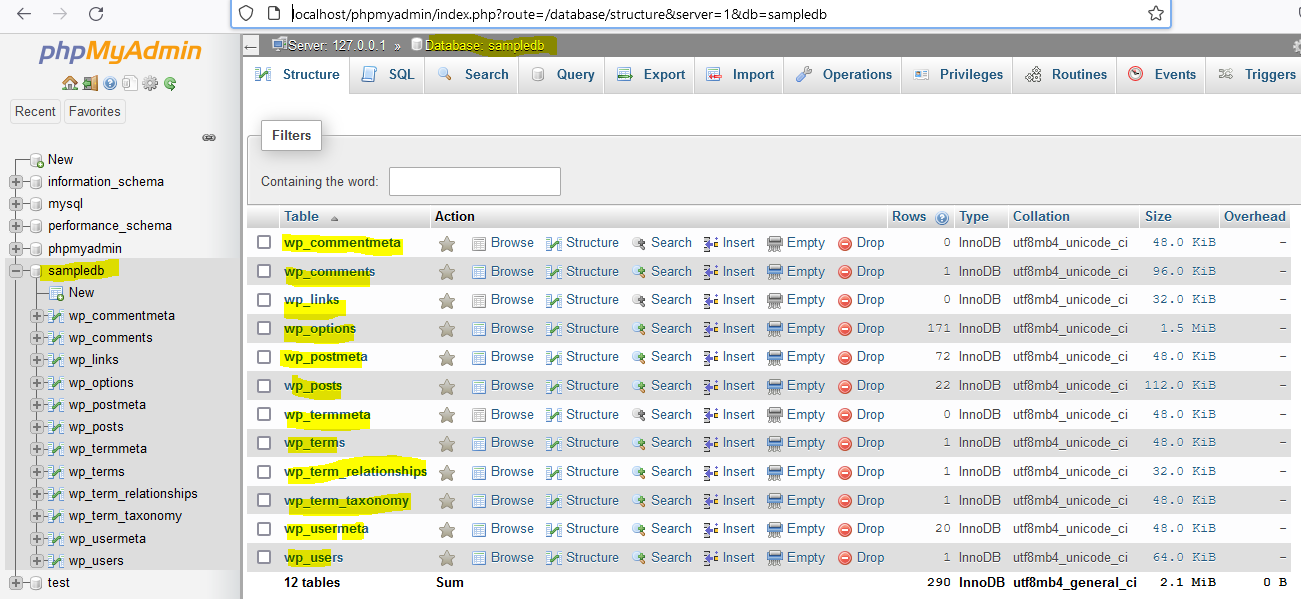The image size is (1301, 599).
Task: Open navigation panel settings gear icon
Action: [x=150, y=84]
